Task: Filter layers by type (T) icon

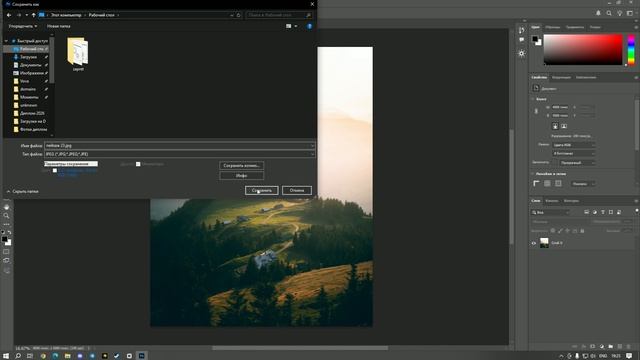Action: click(x=603, y=212)
